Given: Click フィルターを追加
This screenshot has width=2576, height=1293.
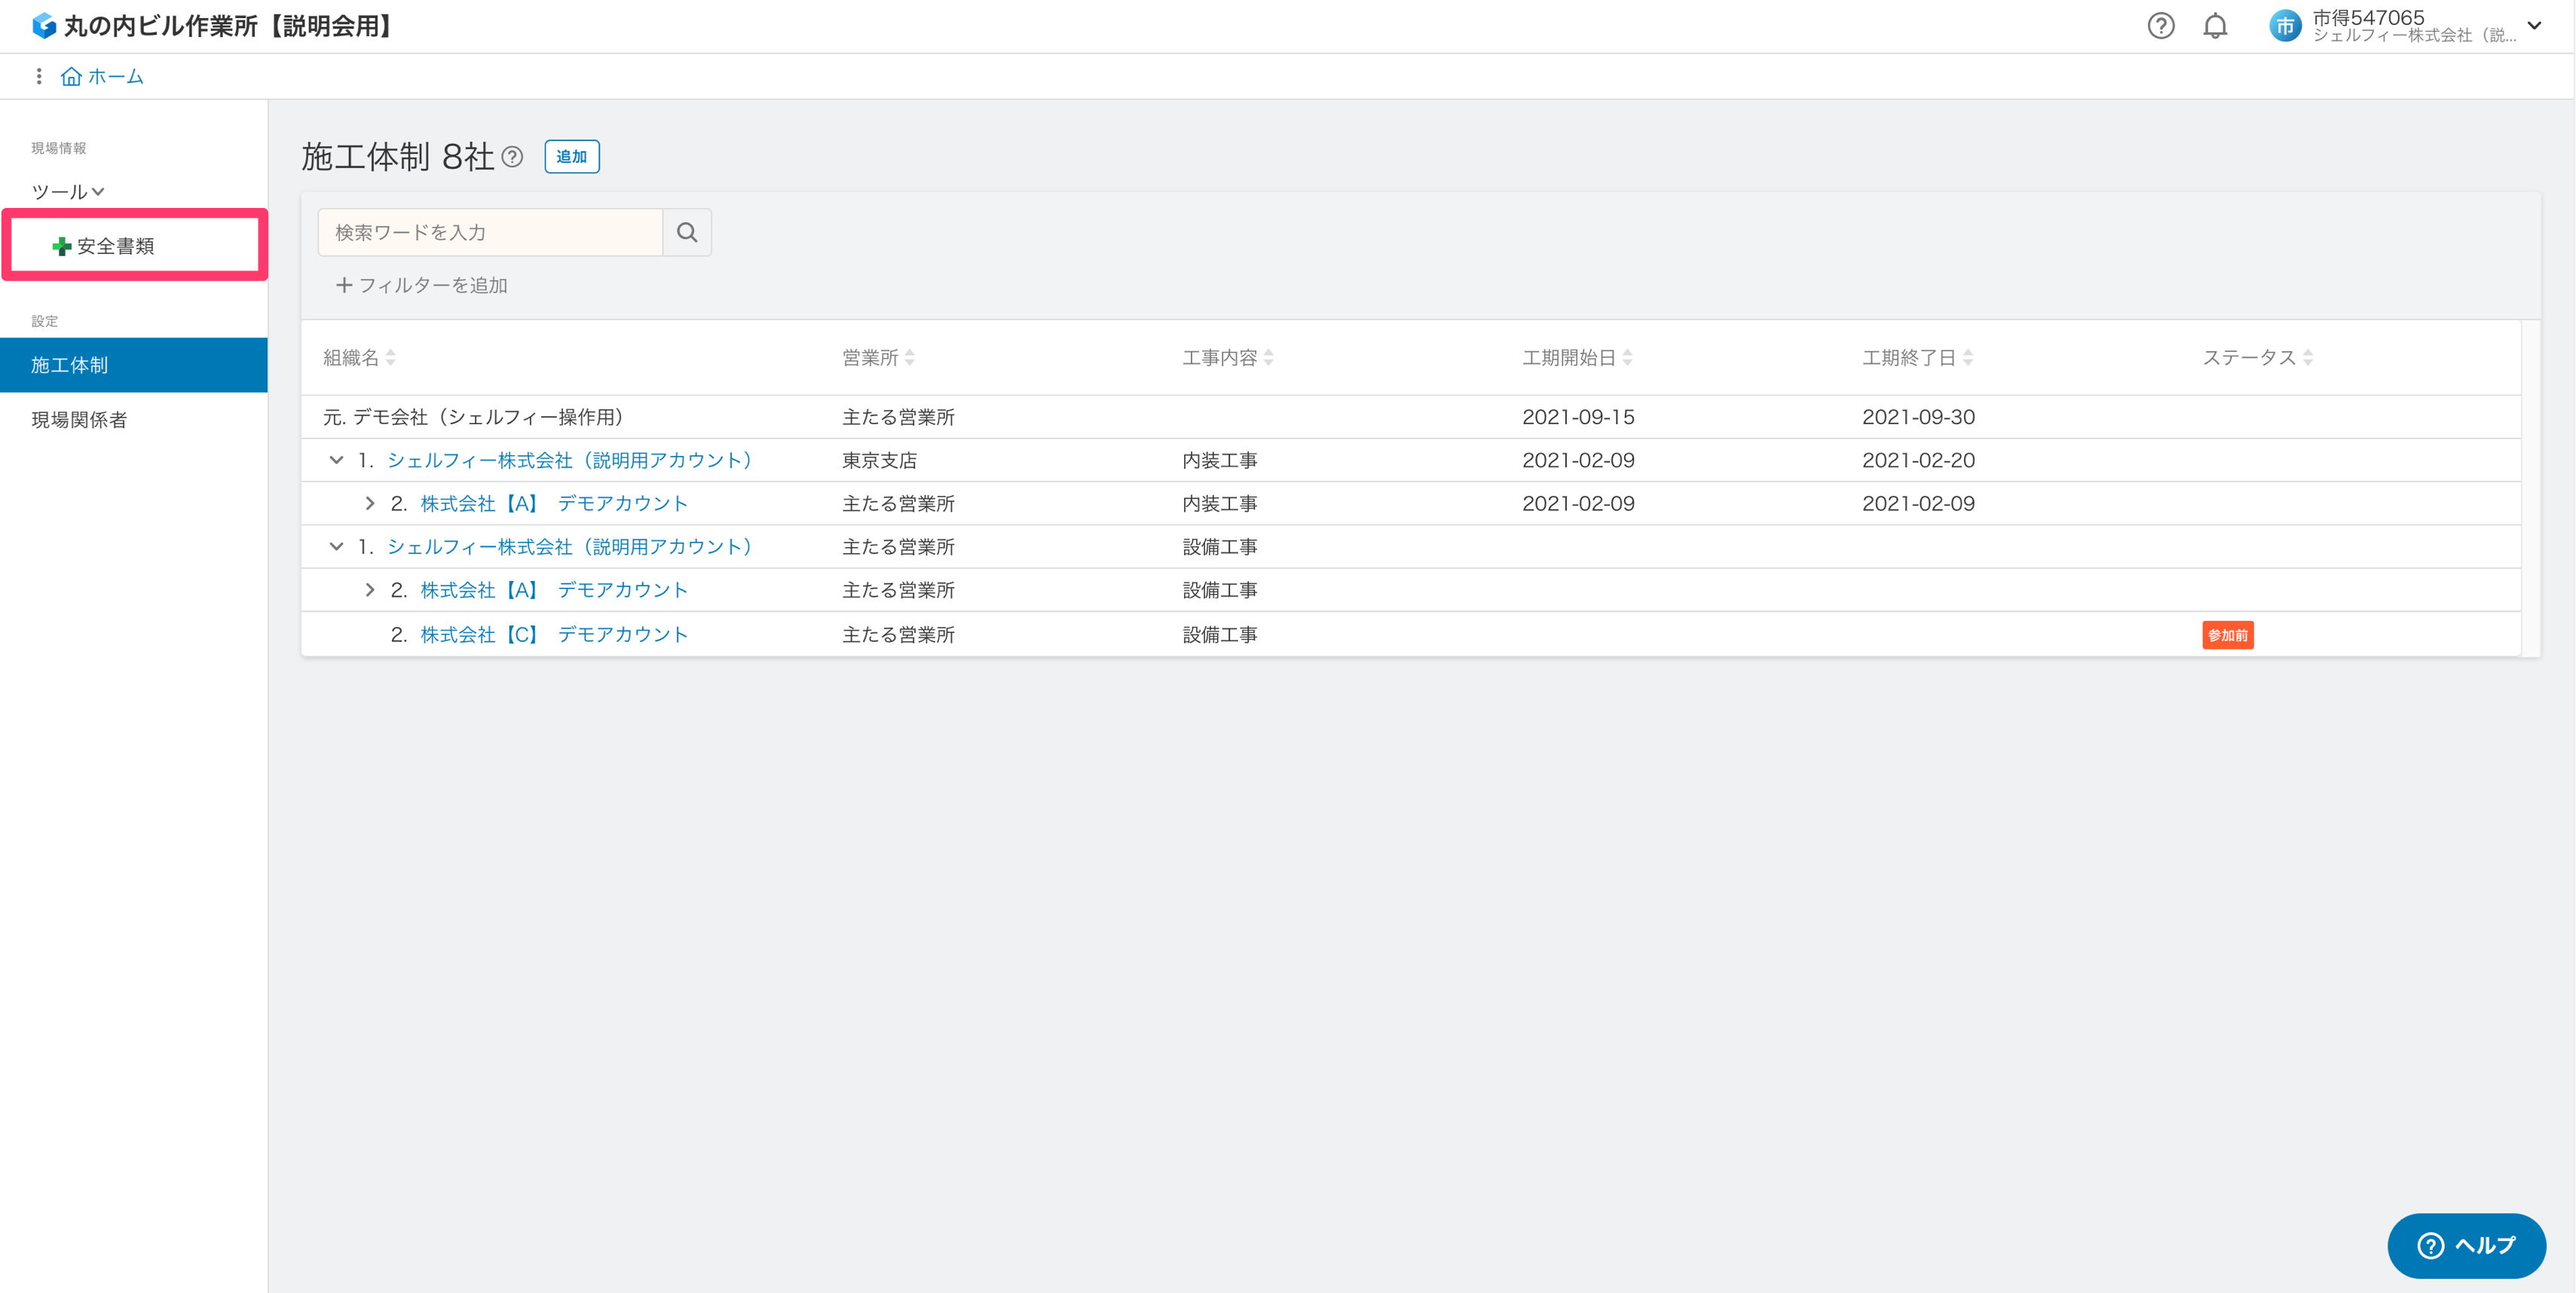Looking at the screenshot, I should click(x=421, y=285).
